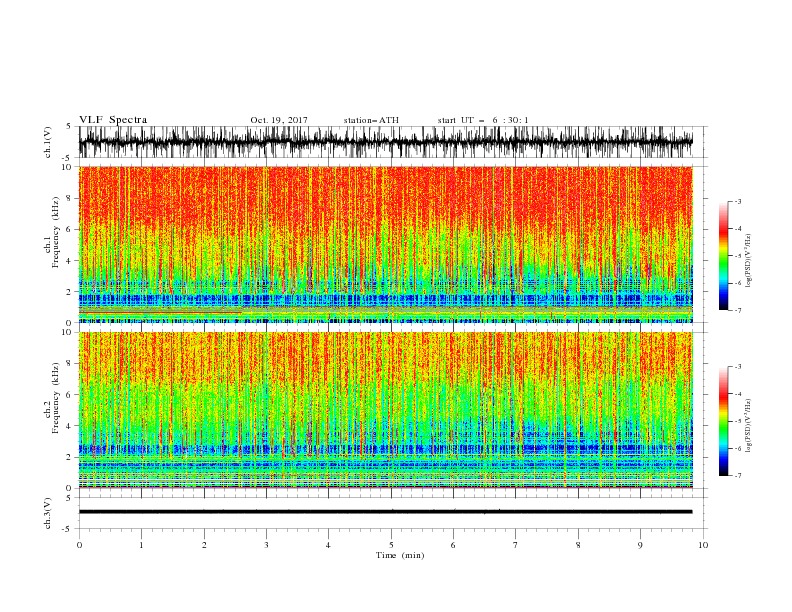Click the "7" tick on time axis
Viewport: 792px width, 612px height.
516,545
